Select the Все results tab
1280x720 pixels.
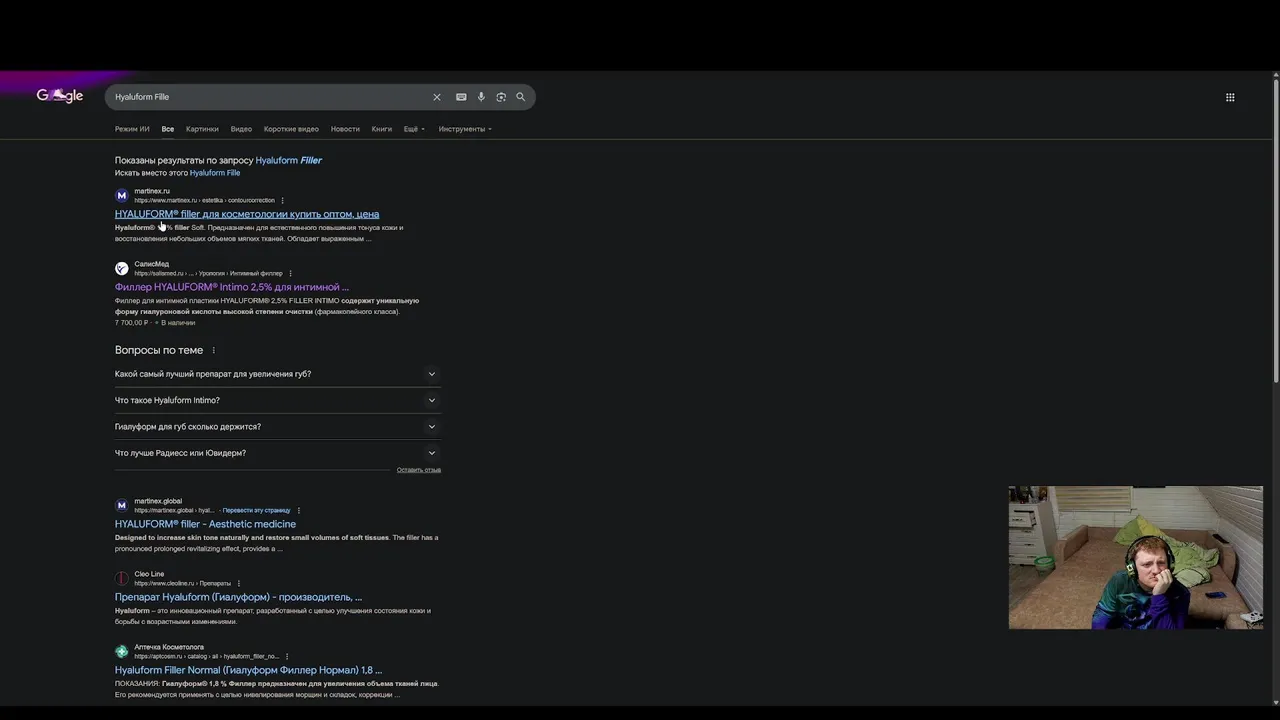[x=168, y=129]
